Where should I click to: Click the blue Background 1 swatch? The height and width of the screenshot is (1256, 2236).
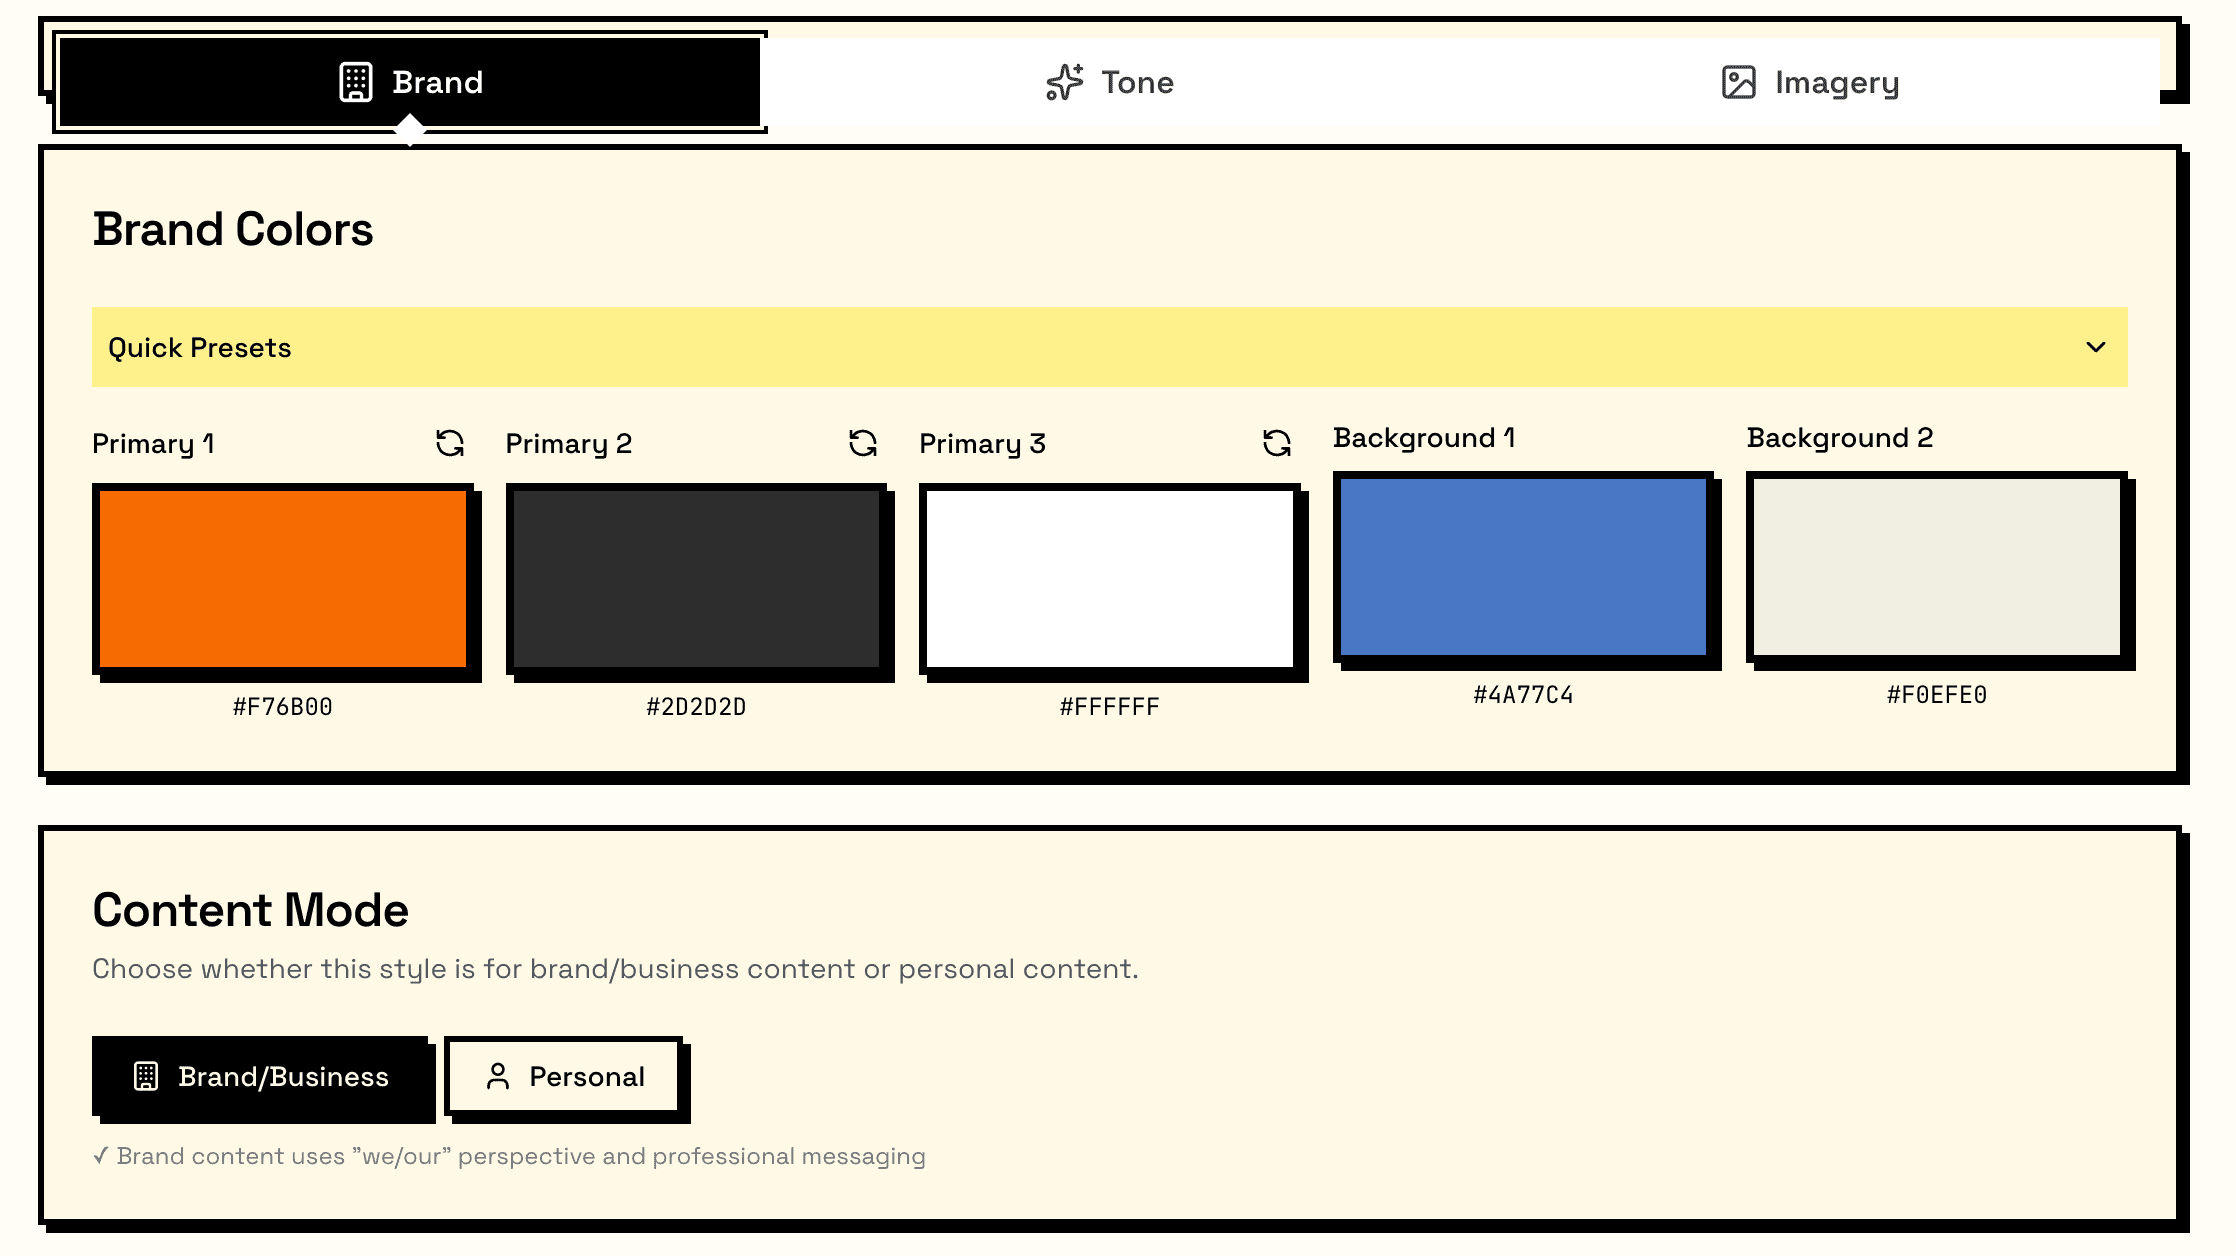point(1523,566)
